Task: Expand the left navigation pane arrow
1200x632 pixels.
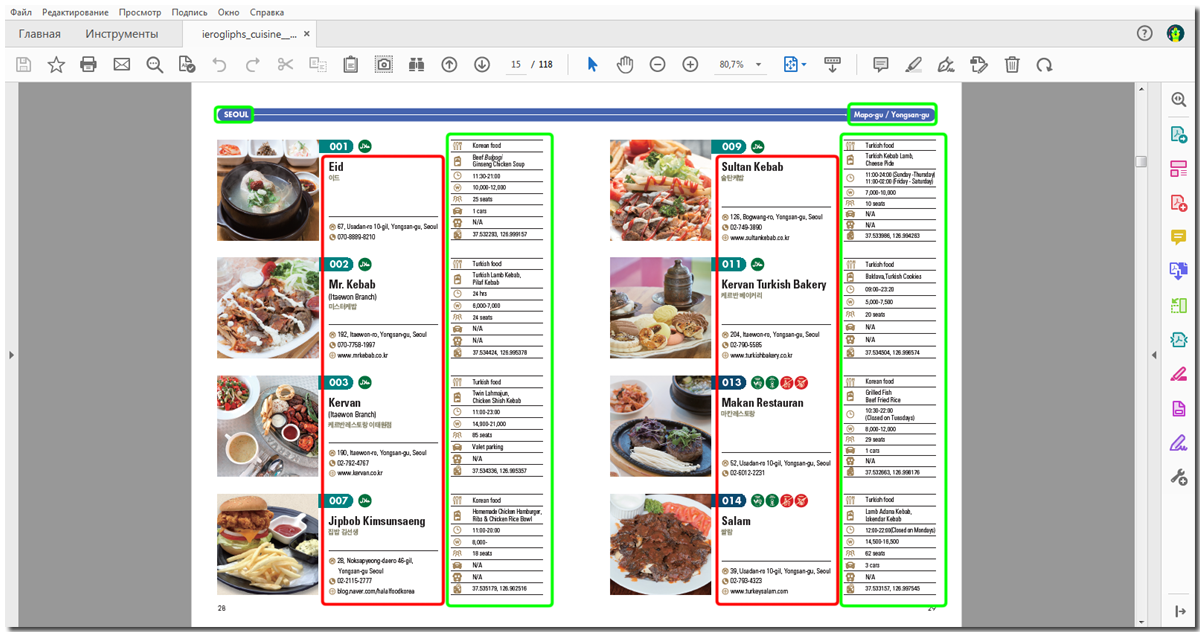Action: click(x=11, y=355)
